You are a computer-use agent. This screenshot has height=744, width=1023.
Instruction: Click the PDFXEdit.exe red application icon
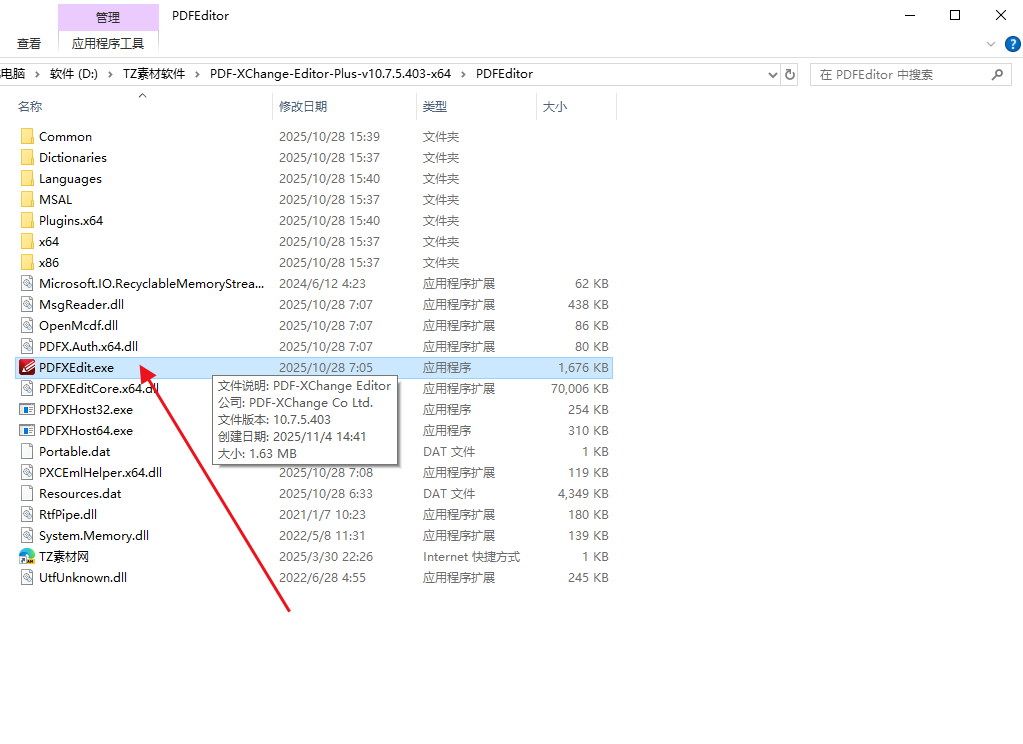27,367
